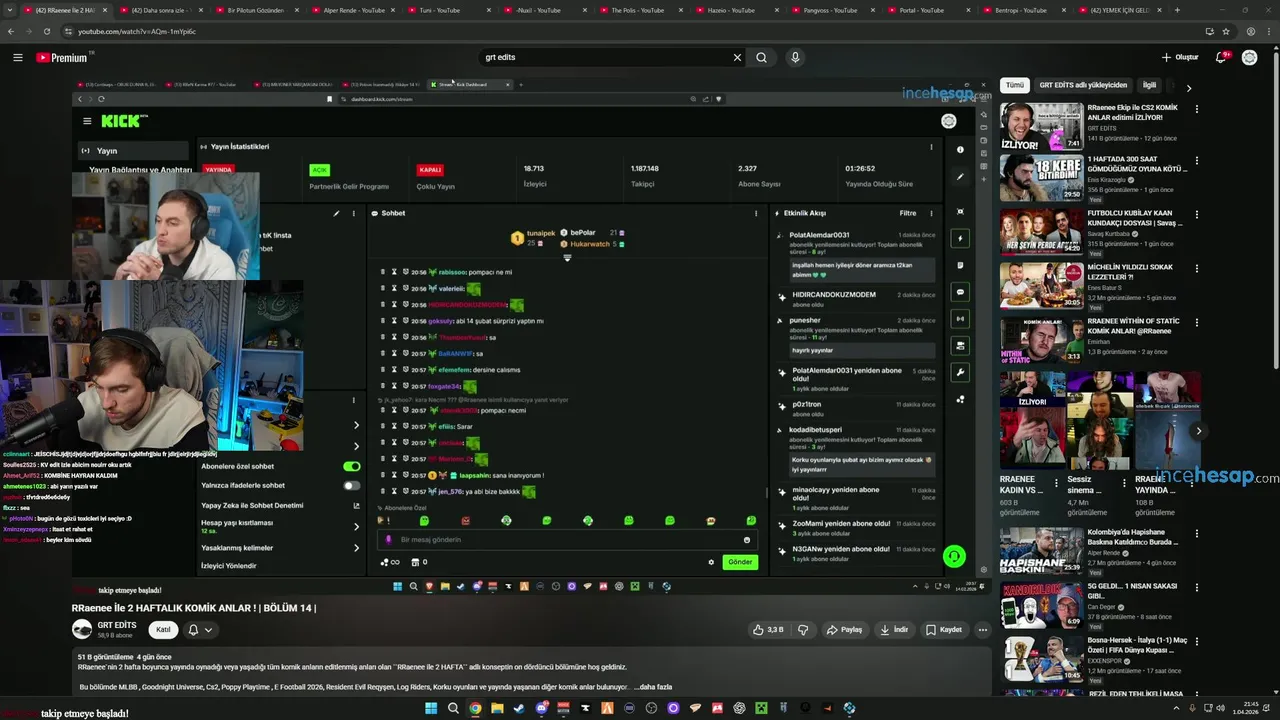Bookmark this page with the star
This screenshot has width=1280, height=720.
click(x=1226, y=31)
